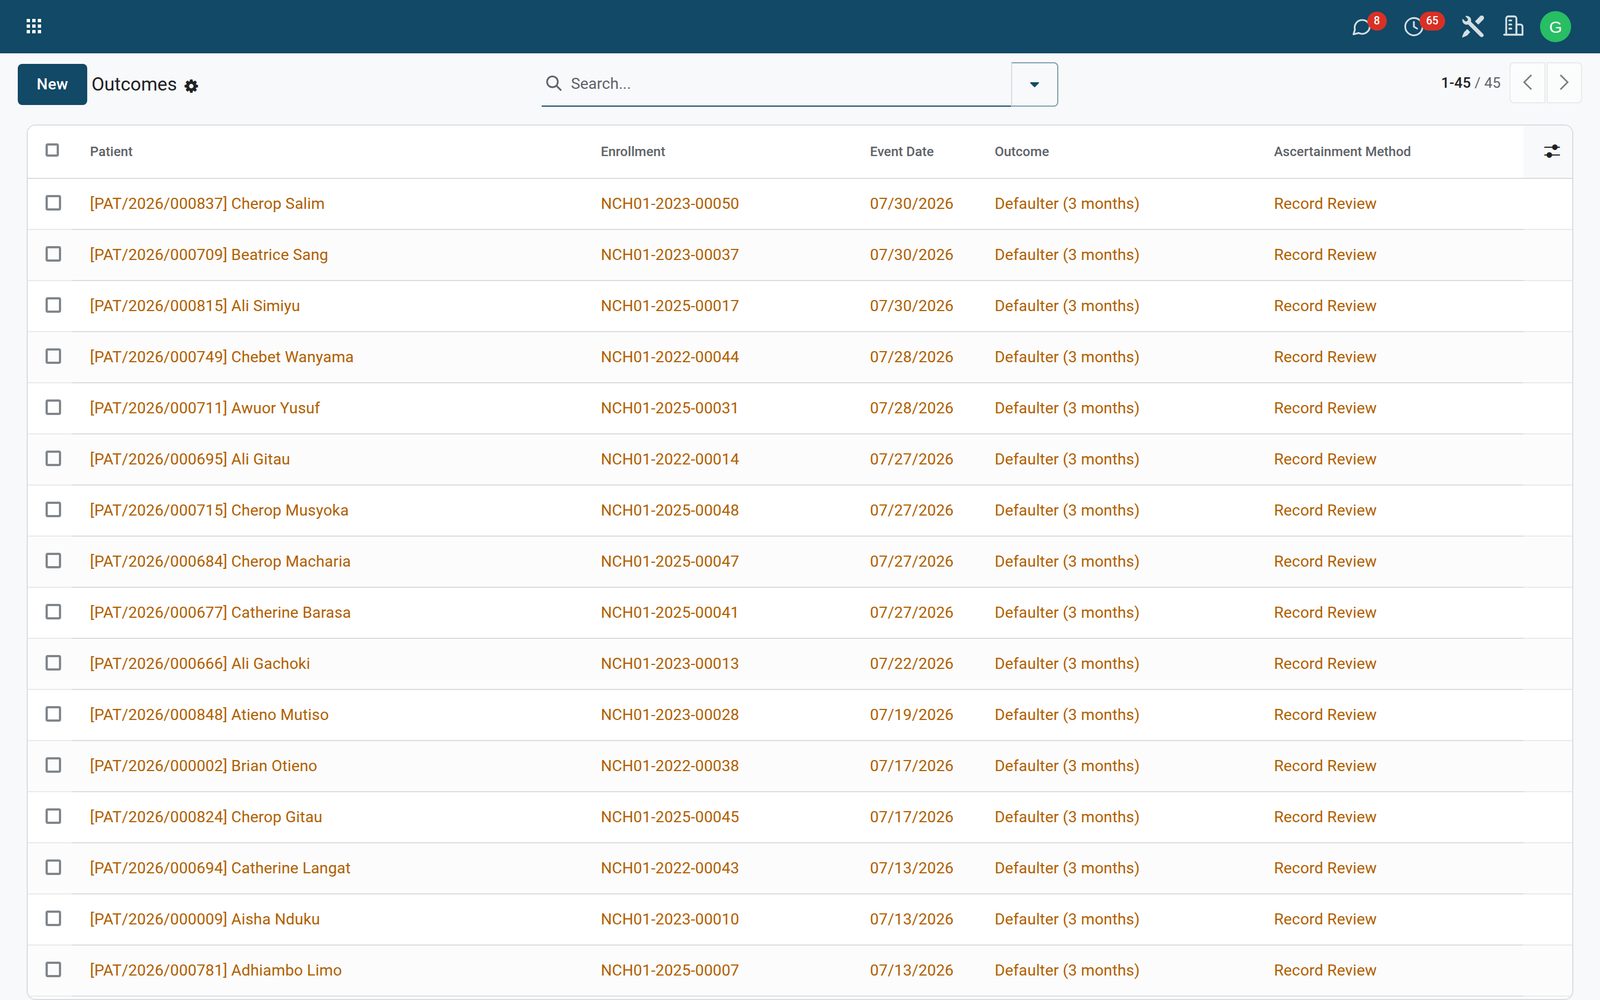Open conversations chat bubble icon

click(x=1362, y=27)
